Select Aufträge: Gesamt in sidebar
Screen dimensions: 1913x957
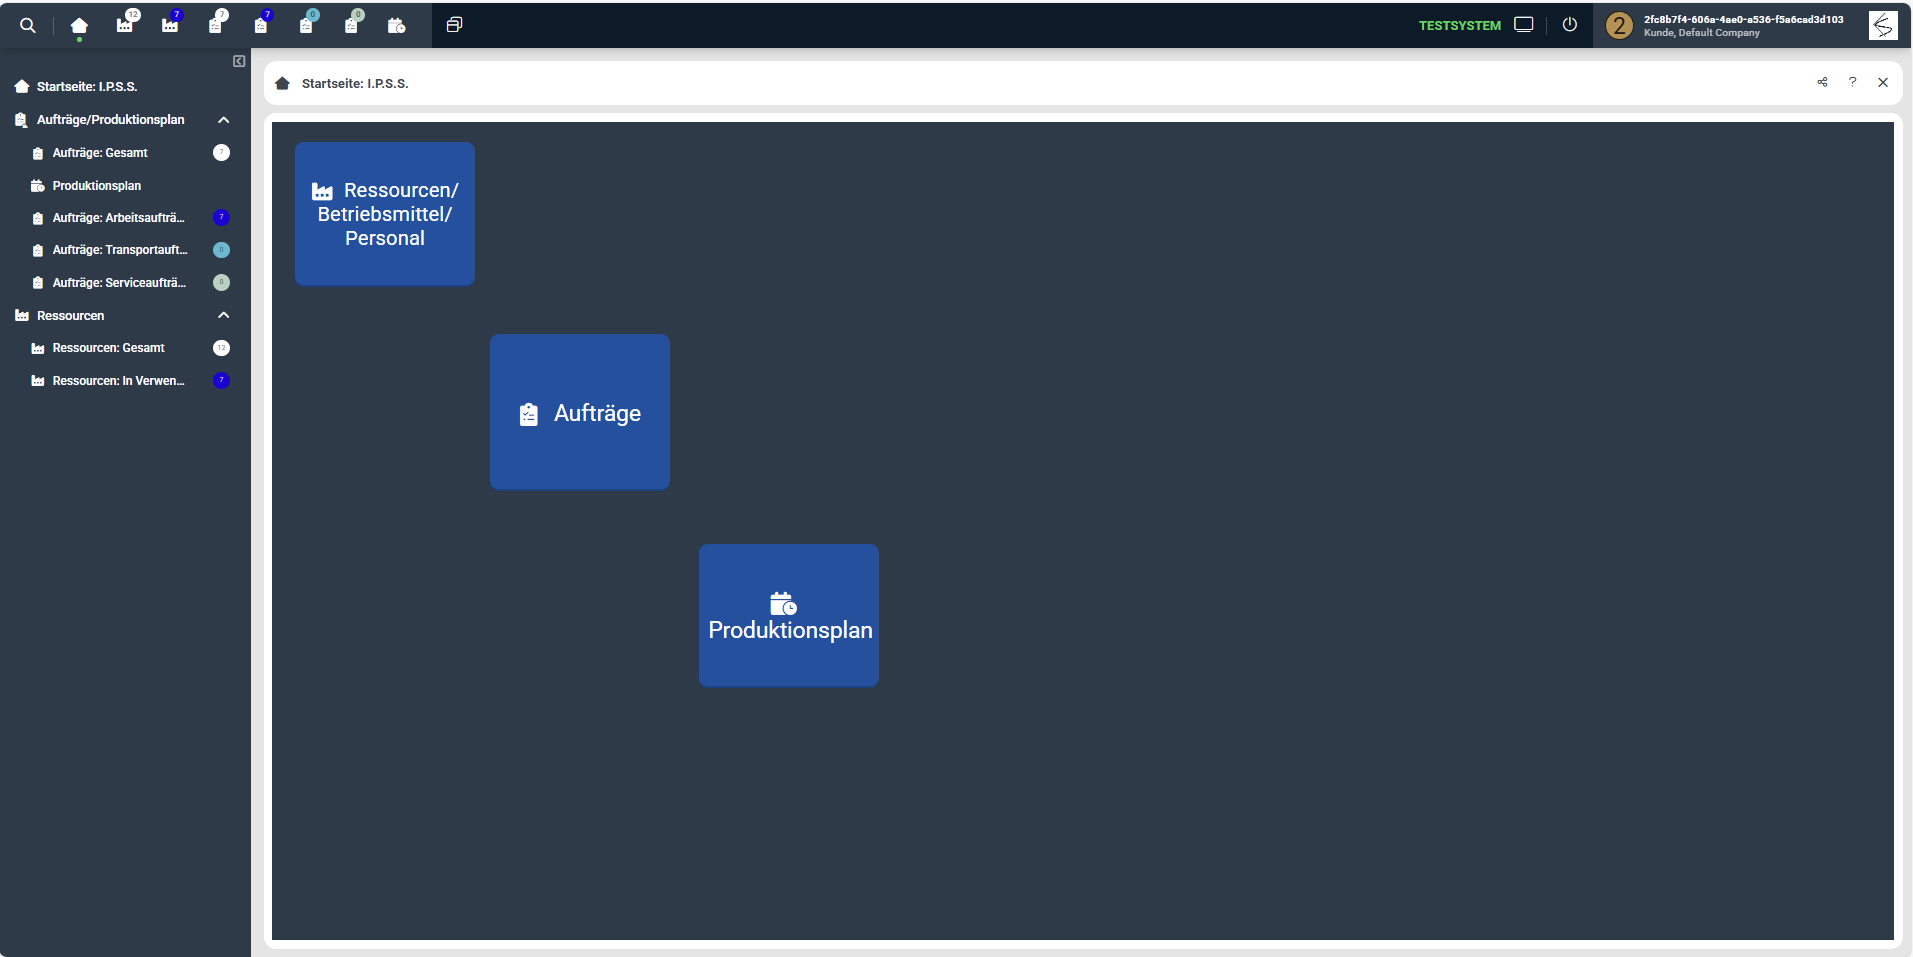coord(100,153)
